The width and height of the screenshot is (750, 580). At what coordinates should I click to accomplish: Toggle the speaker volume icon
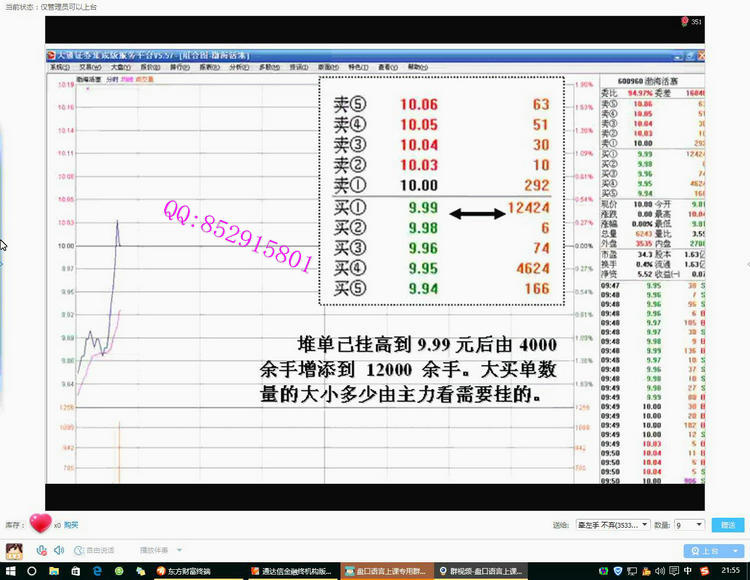click(x=58, y=550)
